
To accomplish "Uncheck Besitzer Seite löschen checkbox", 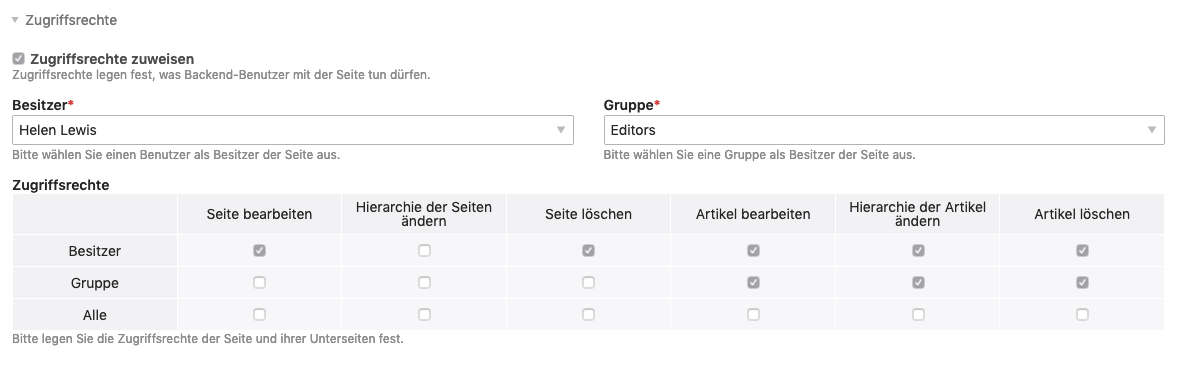I will 588,250.
